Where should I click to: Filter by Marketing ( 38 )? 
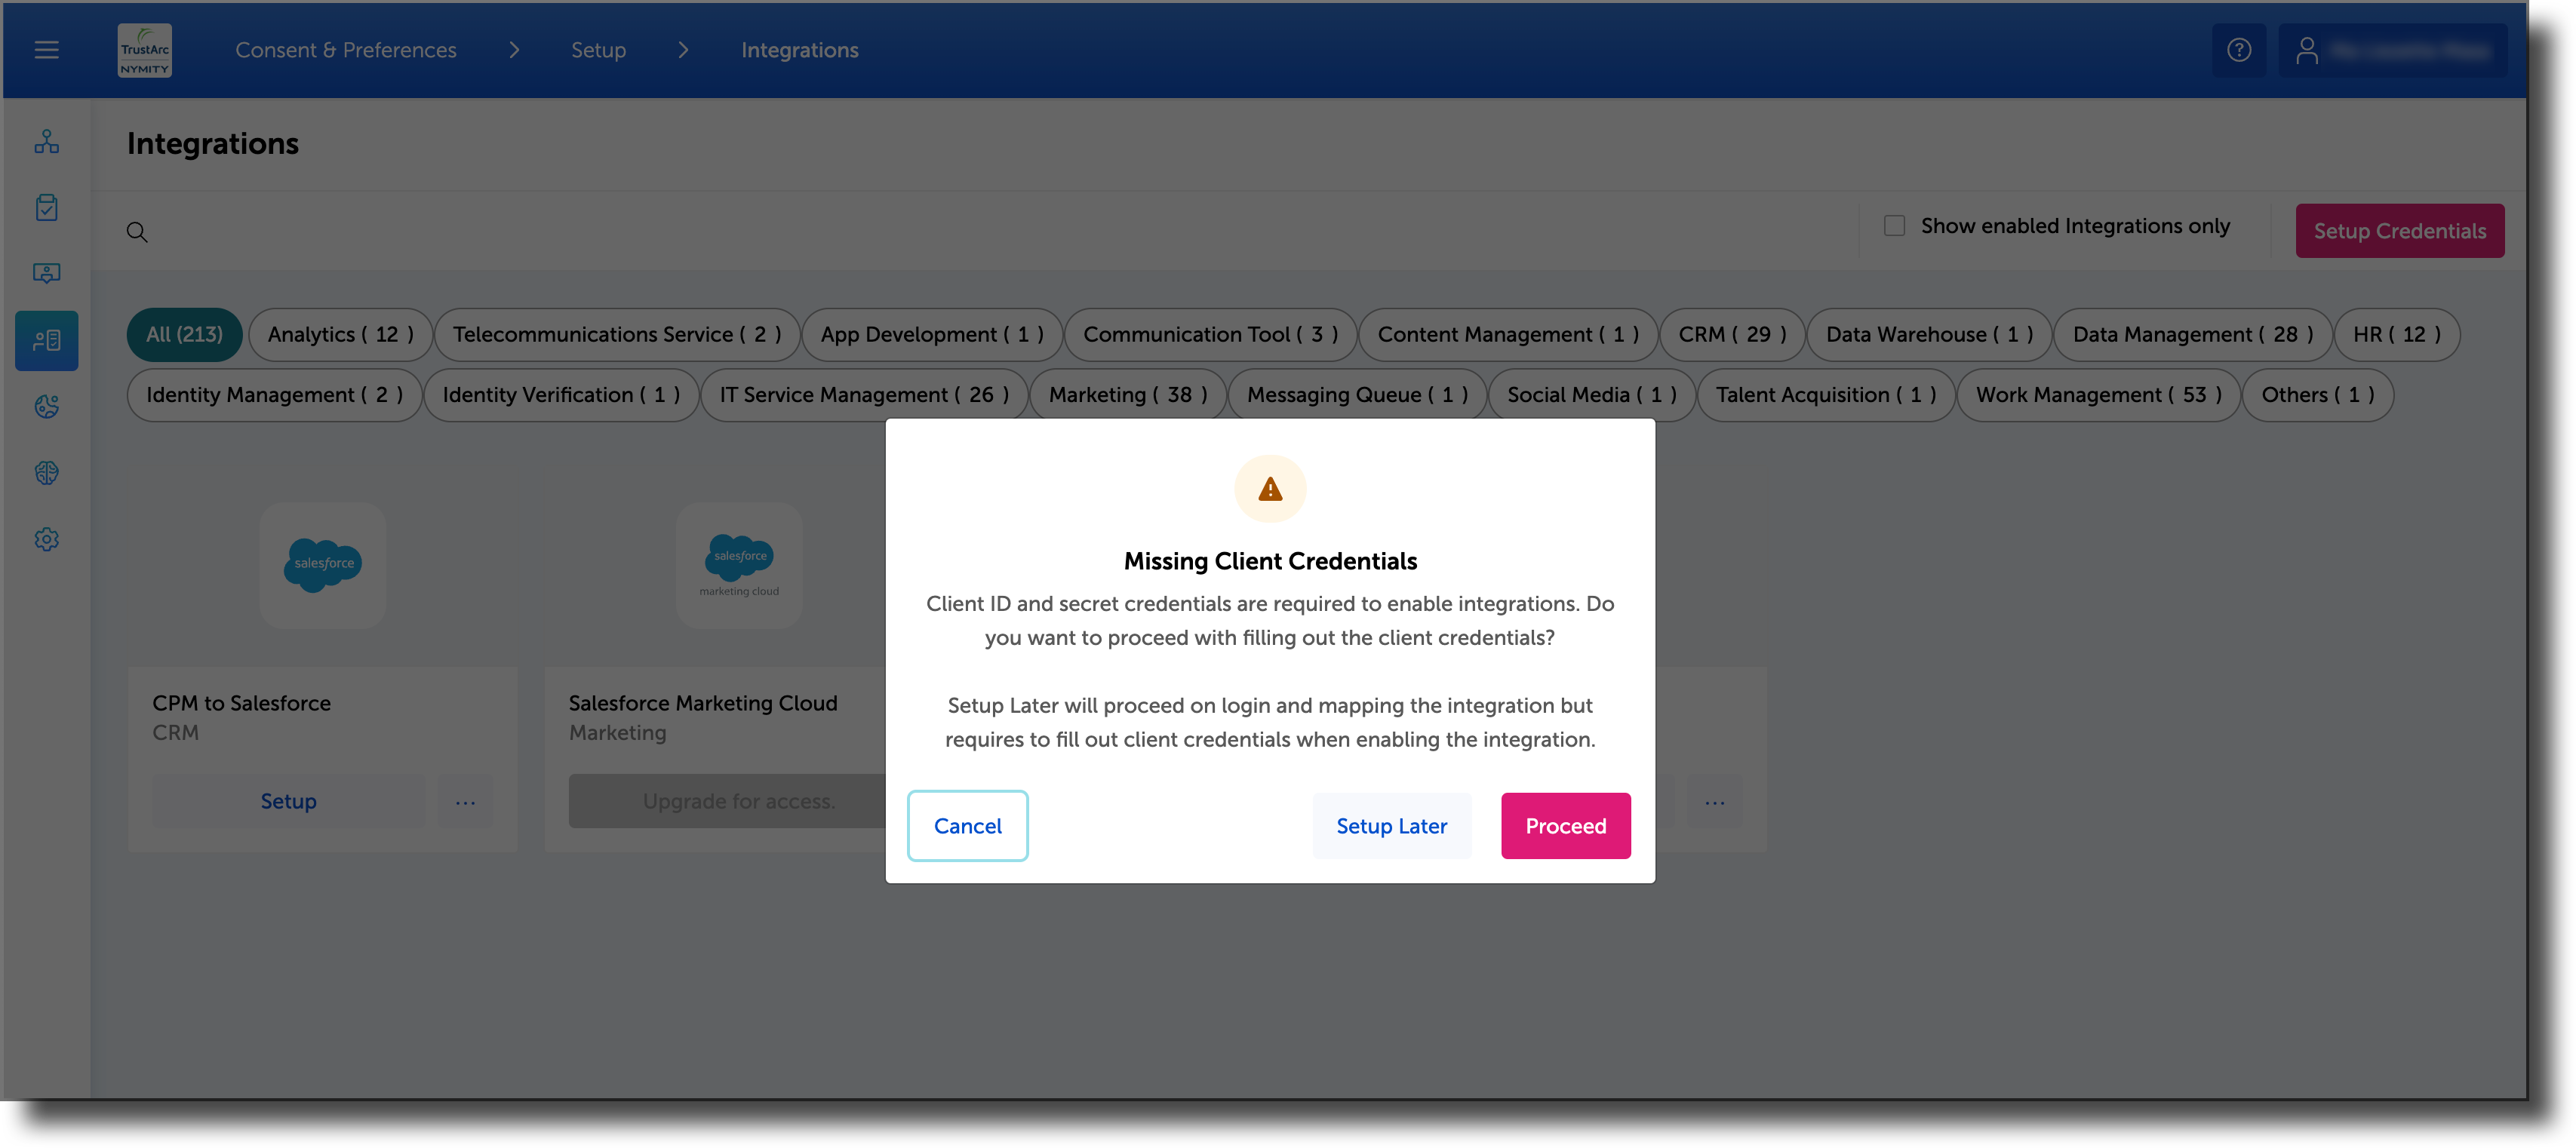click(1128, 395)
